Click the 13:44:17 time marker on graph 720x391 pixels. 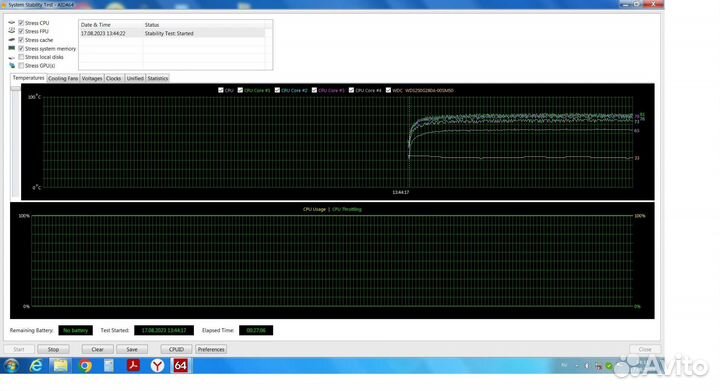400,192
